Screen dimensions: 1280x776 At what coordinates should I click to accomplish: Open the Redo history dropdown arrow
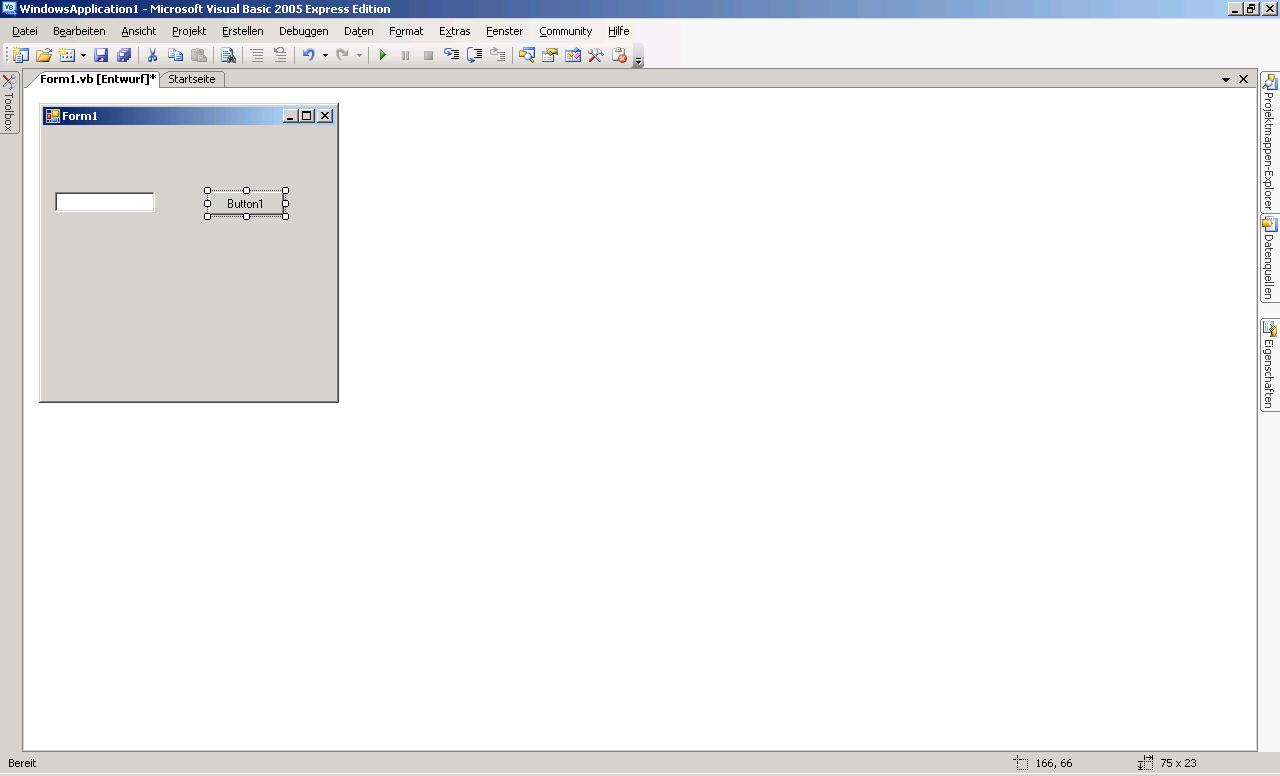tap(359, 56)
